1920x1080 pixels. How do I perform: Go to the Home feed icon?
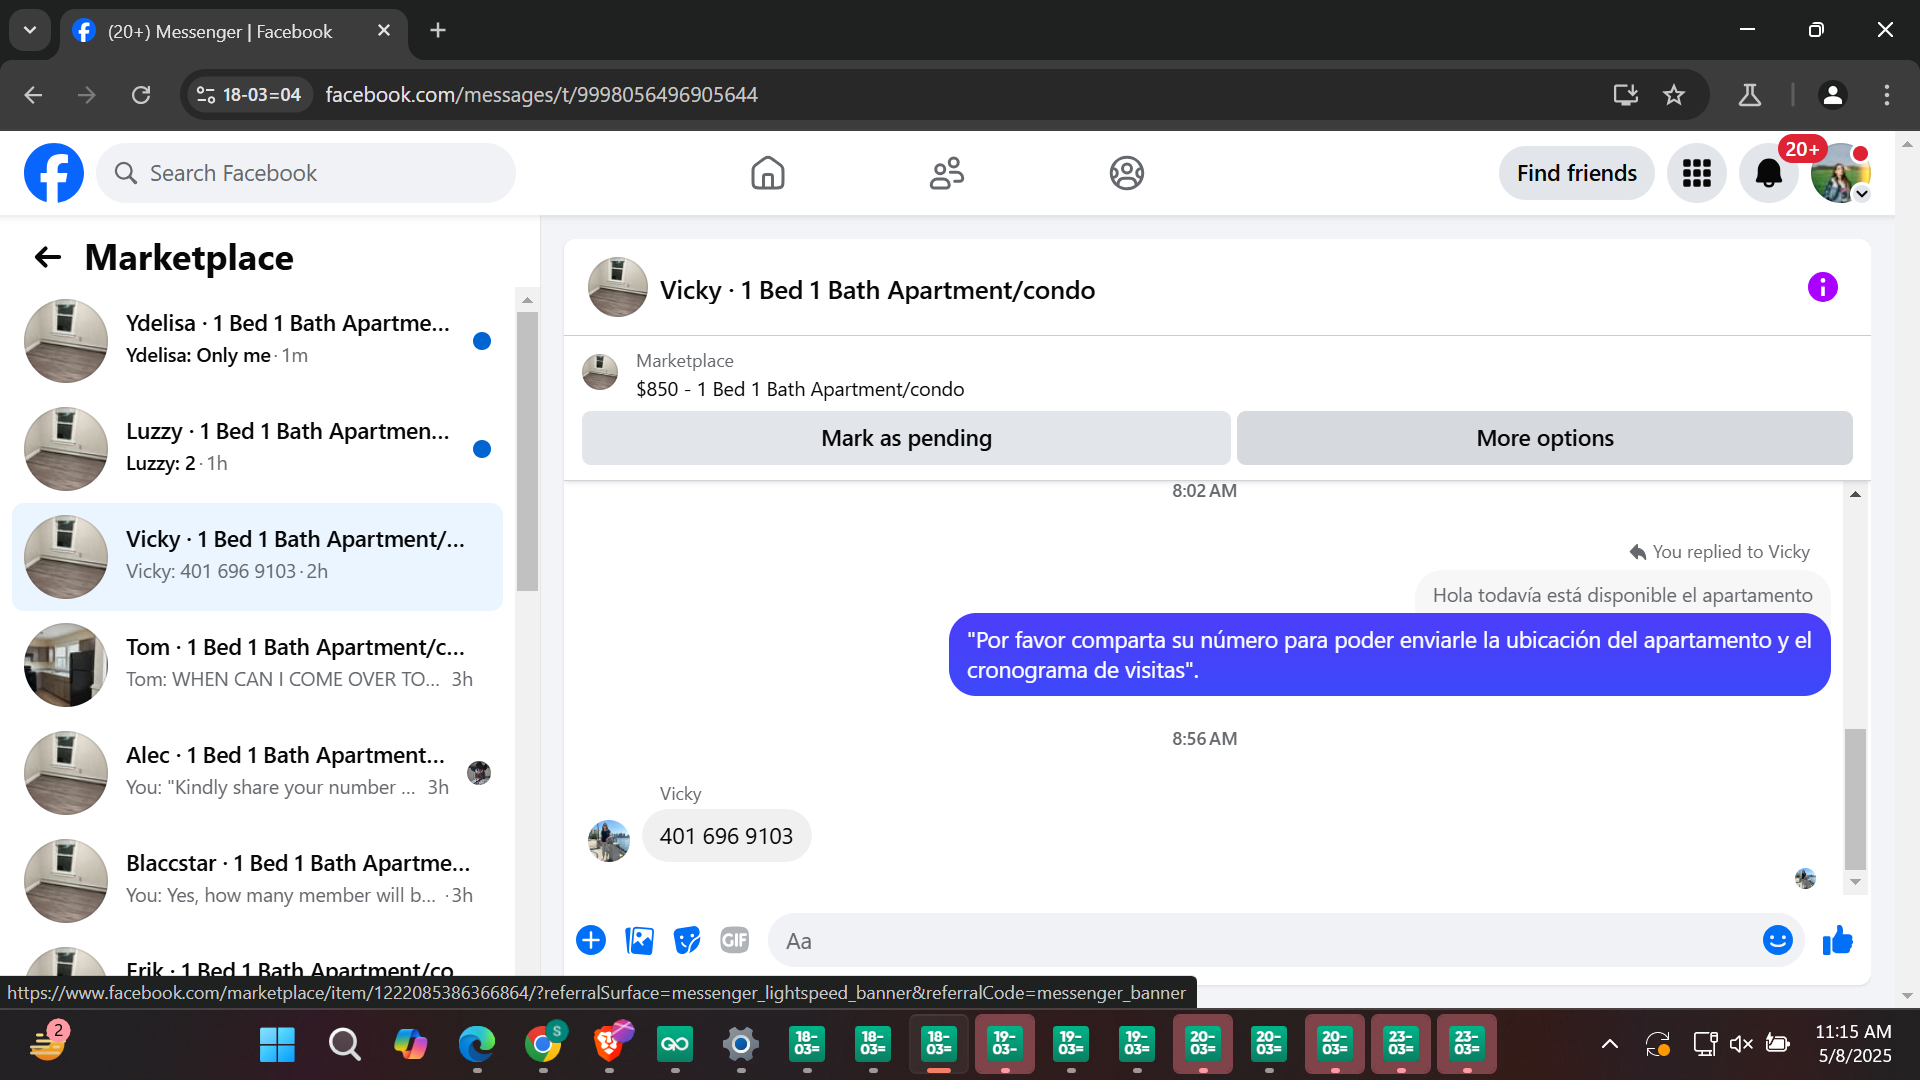[767, 173]
